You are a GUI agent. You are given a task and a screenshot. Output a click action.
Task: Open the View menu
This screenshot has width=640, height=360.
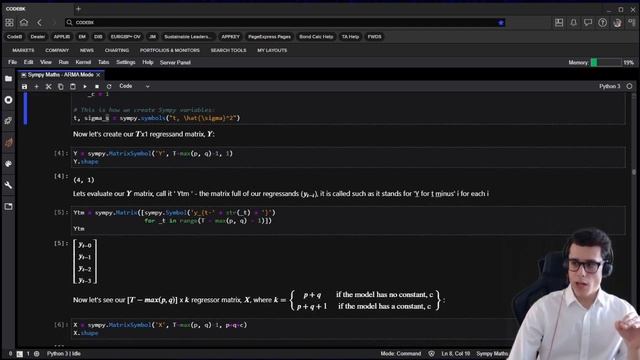46,62
